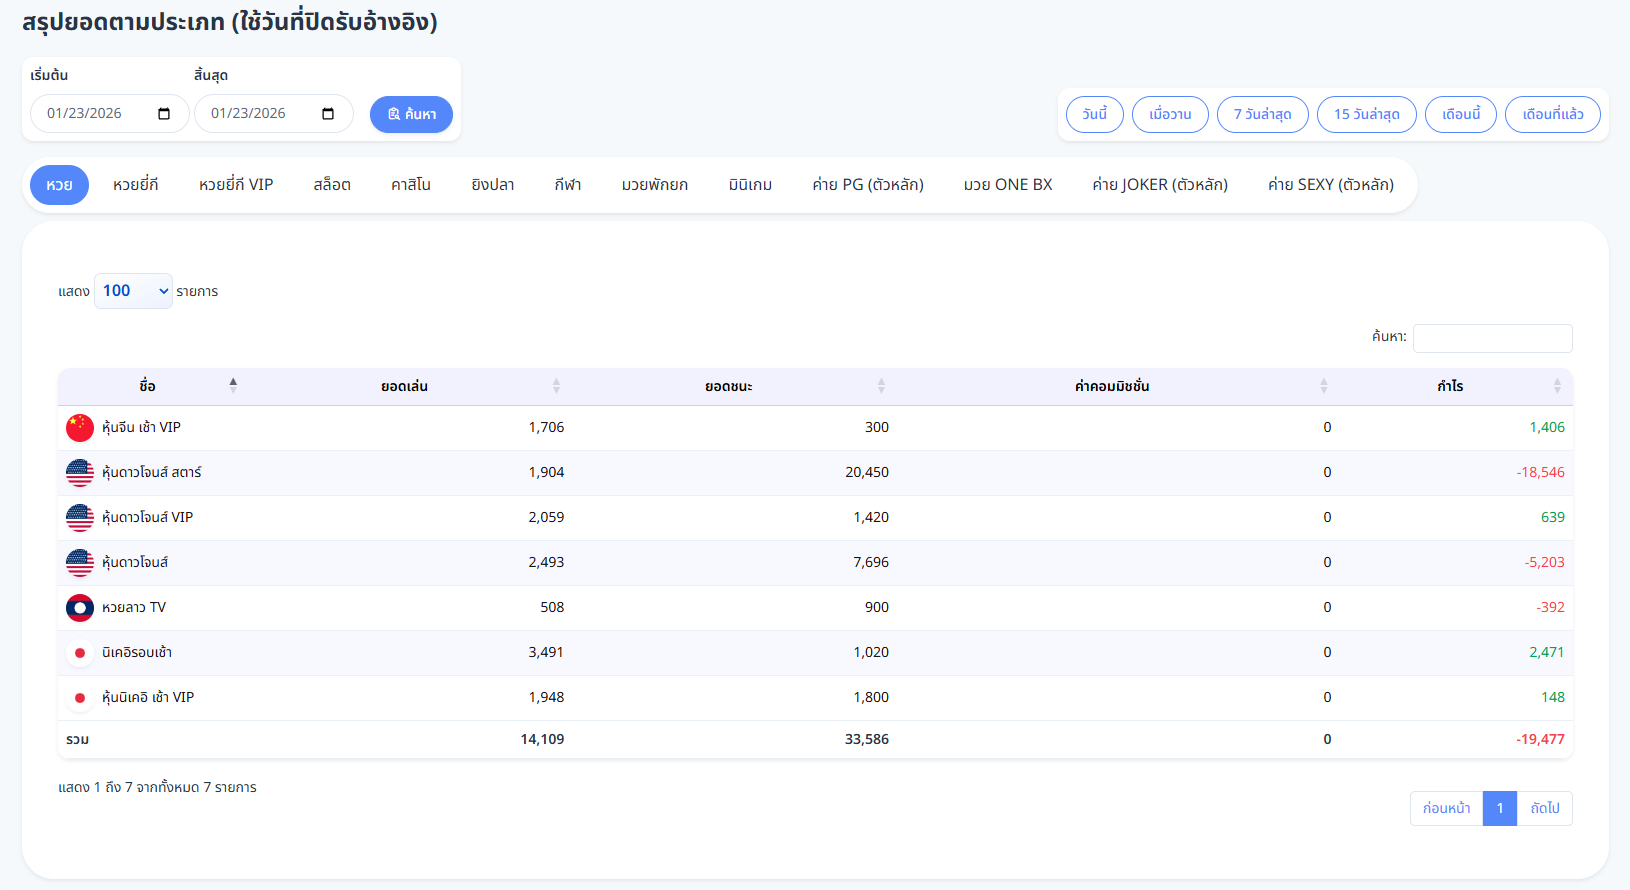The image size is (1630, 890).
Task: Select the 7 วันล่าสุด quick range button
Action: 1262,114
